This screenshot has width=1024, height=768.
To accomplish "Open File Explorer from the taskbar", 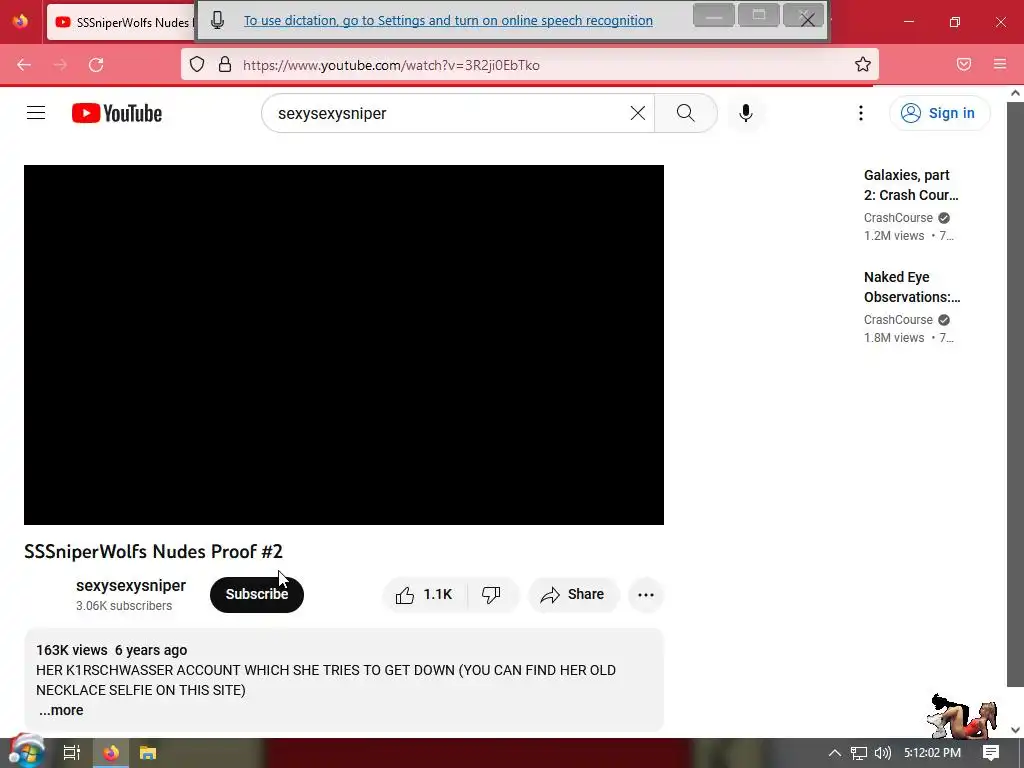I will click(148, 753).
